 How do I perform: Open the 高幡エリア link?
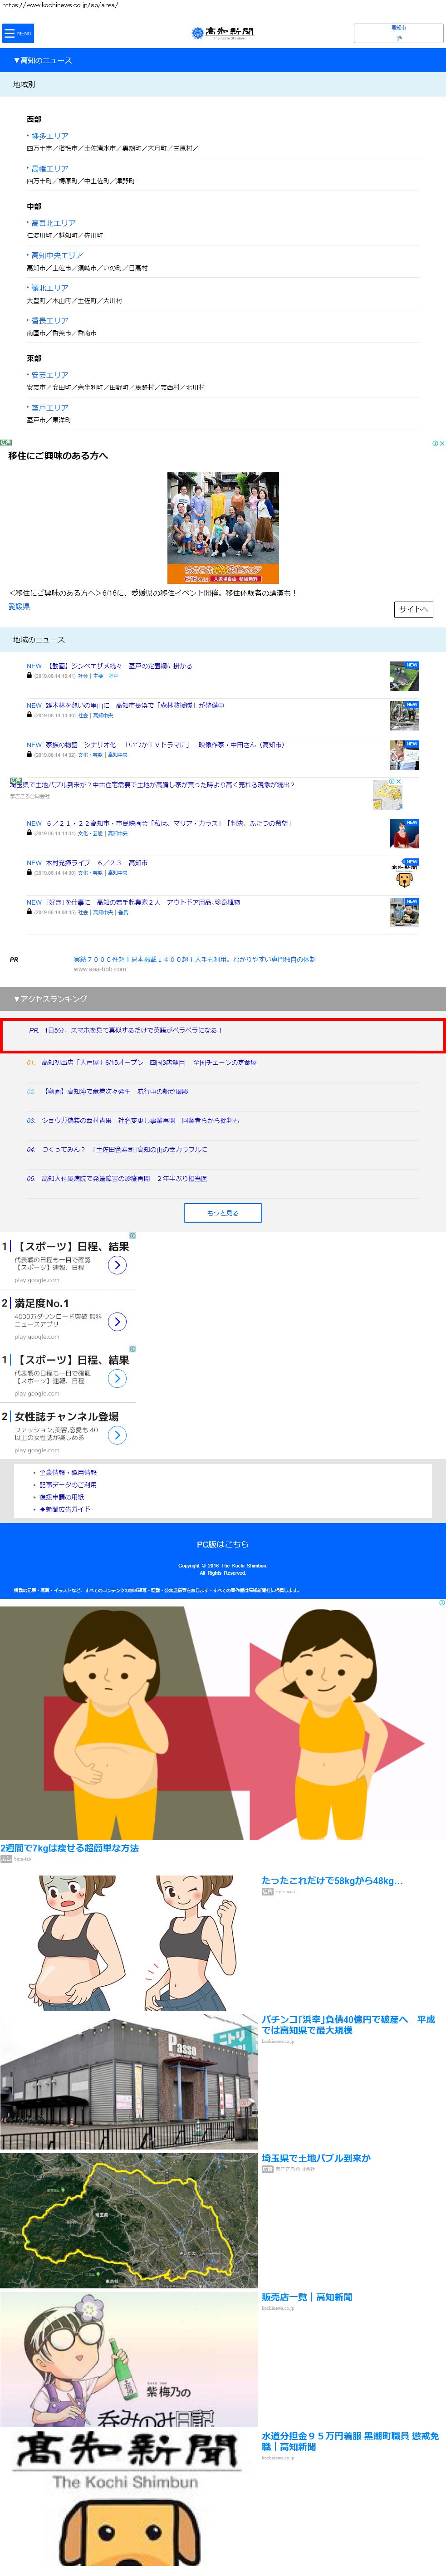pos(49,169)
